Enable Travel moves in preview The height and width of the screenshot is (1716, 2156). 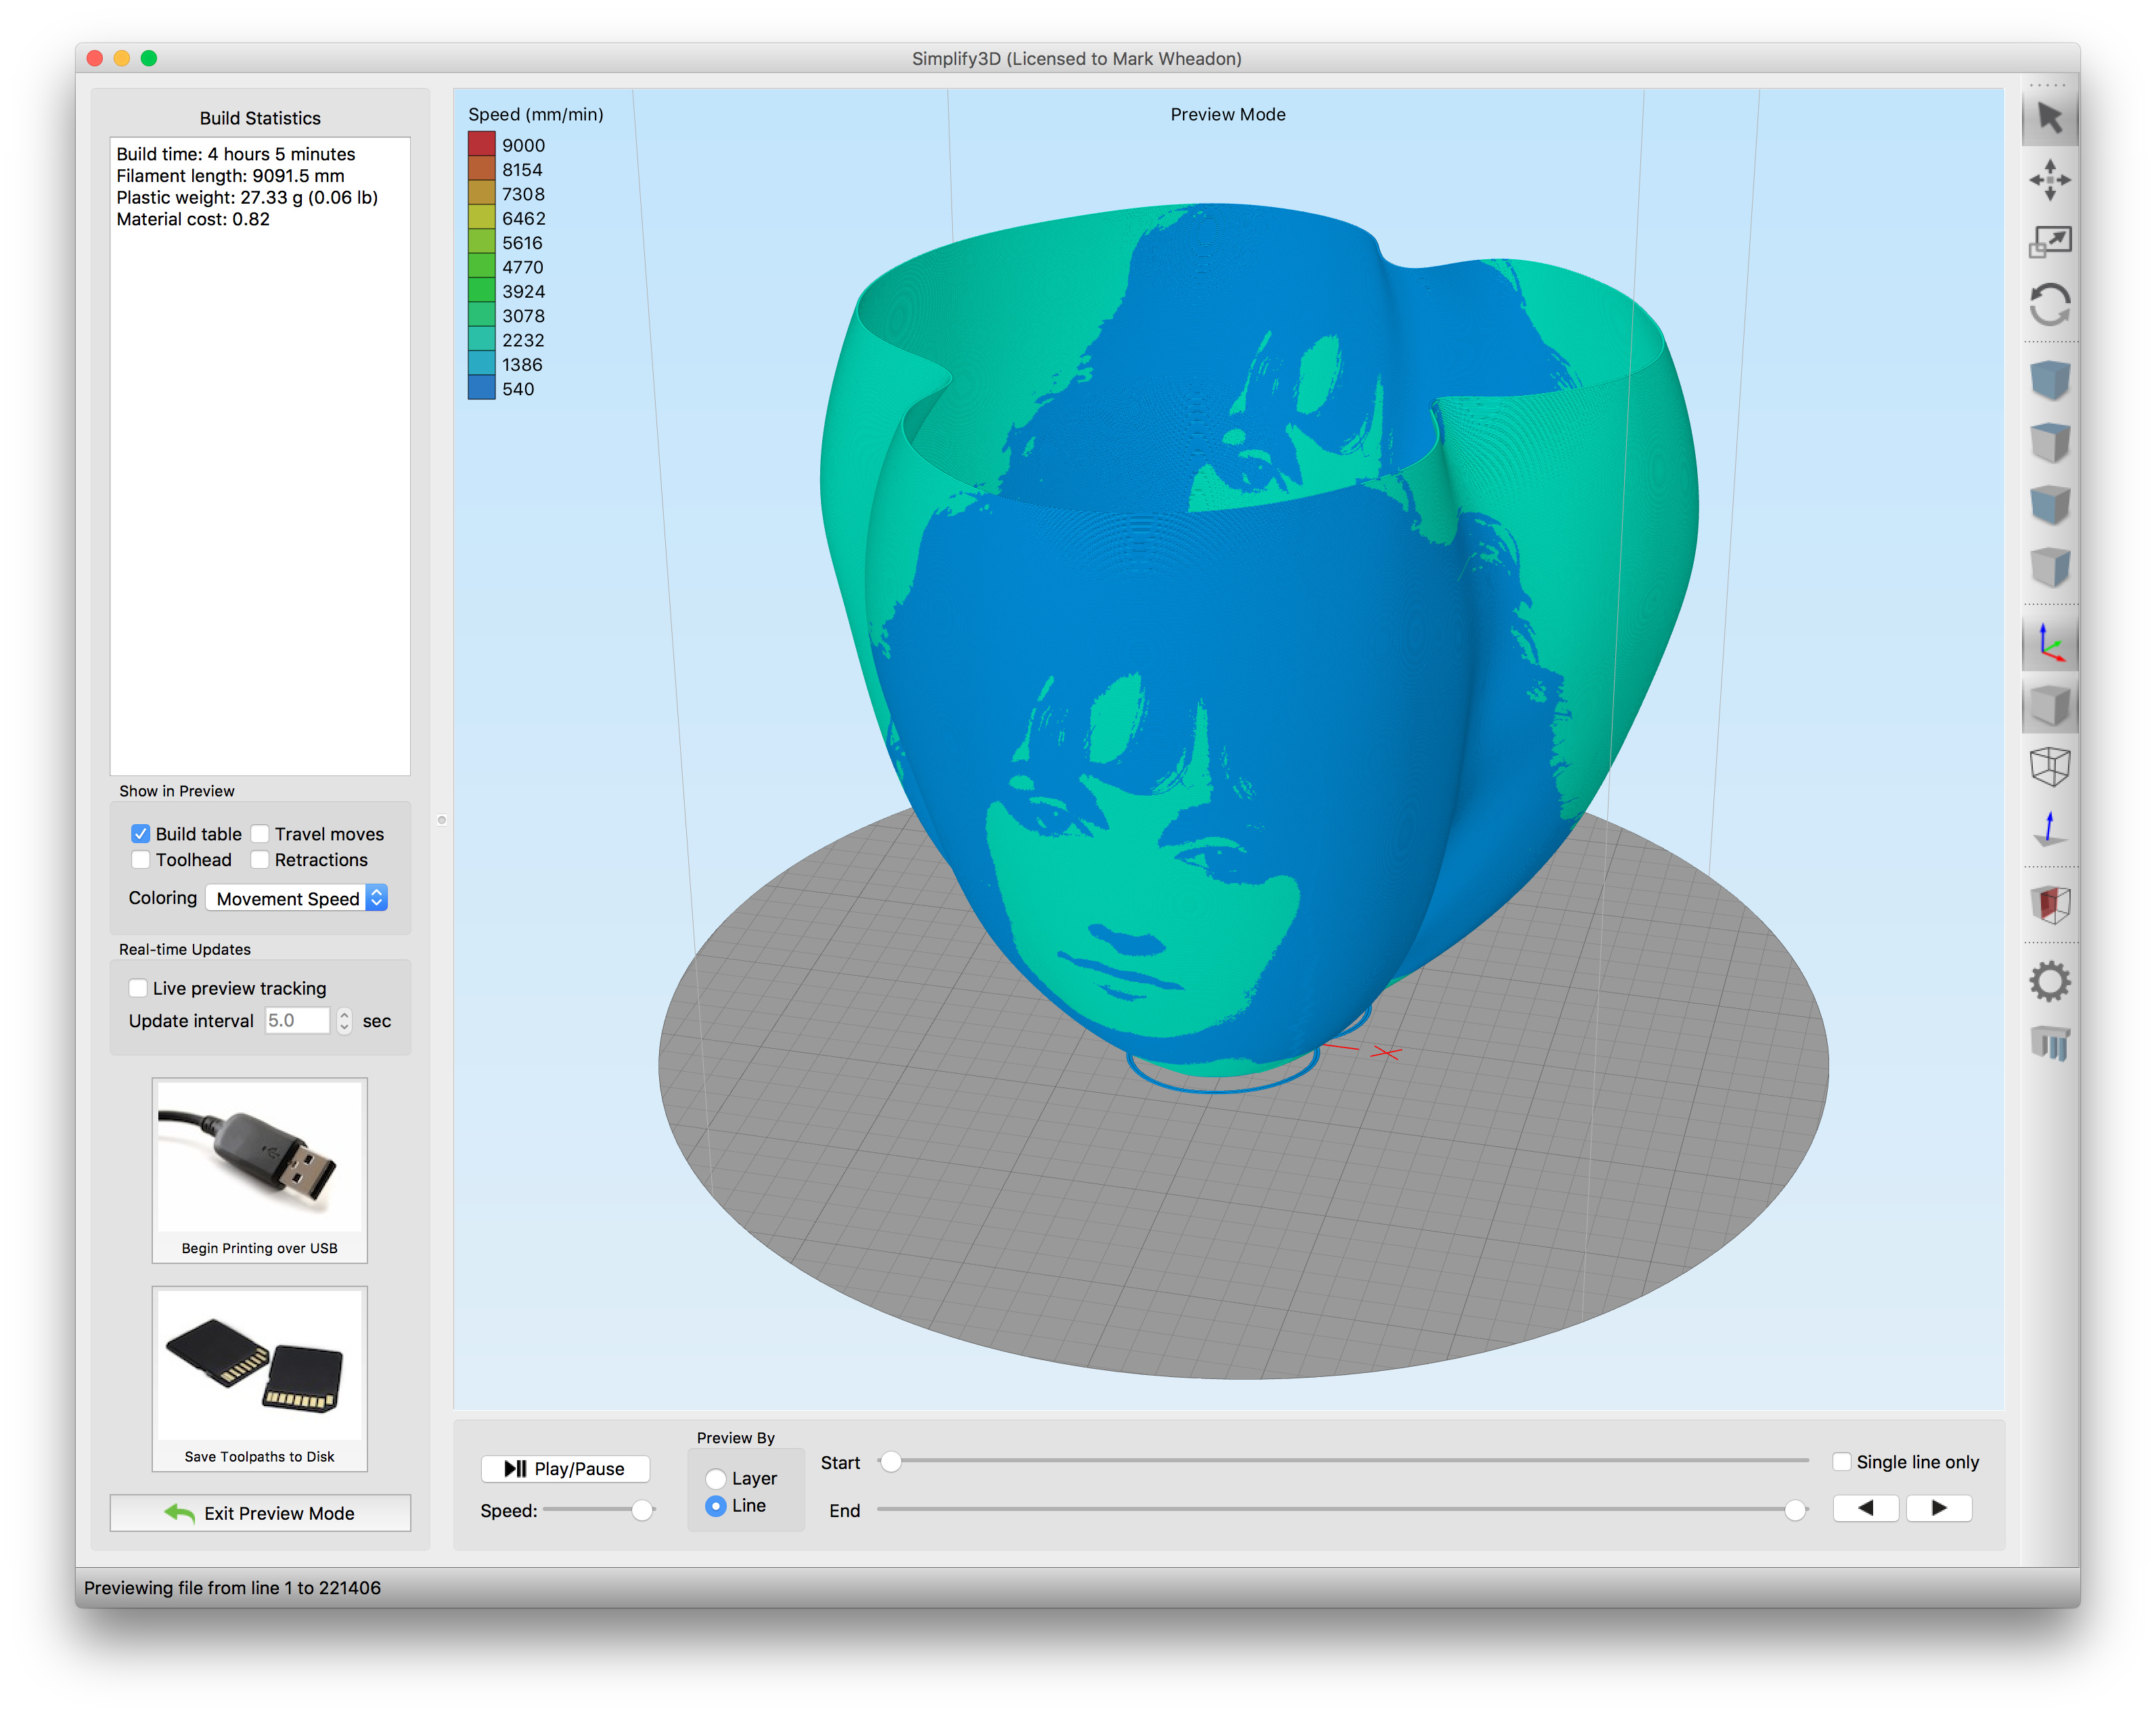260,834
